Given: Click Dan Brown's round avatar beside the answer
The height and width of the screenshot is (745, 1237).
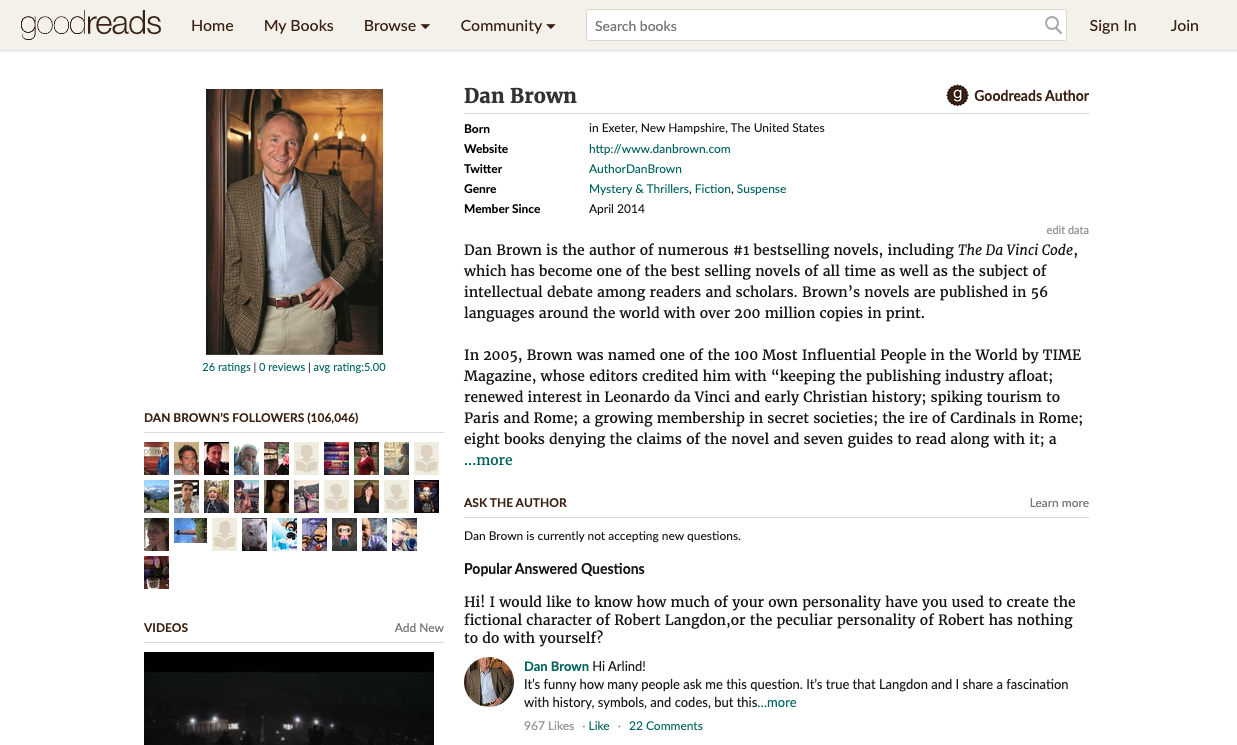Looking at the screenshot, I should tap(489, 682).
